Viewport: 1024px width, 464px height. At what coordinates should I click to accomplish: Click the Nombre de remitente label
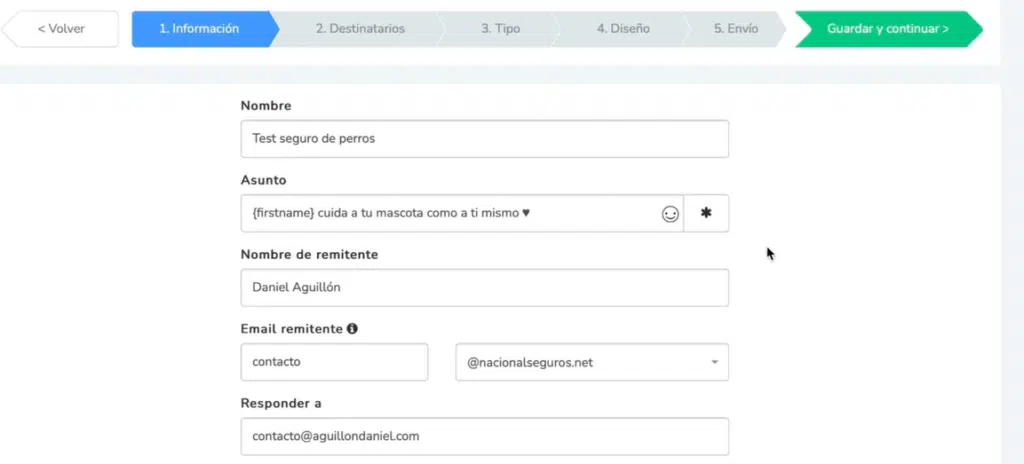click(310, 254)
